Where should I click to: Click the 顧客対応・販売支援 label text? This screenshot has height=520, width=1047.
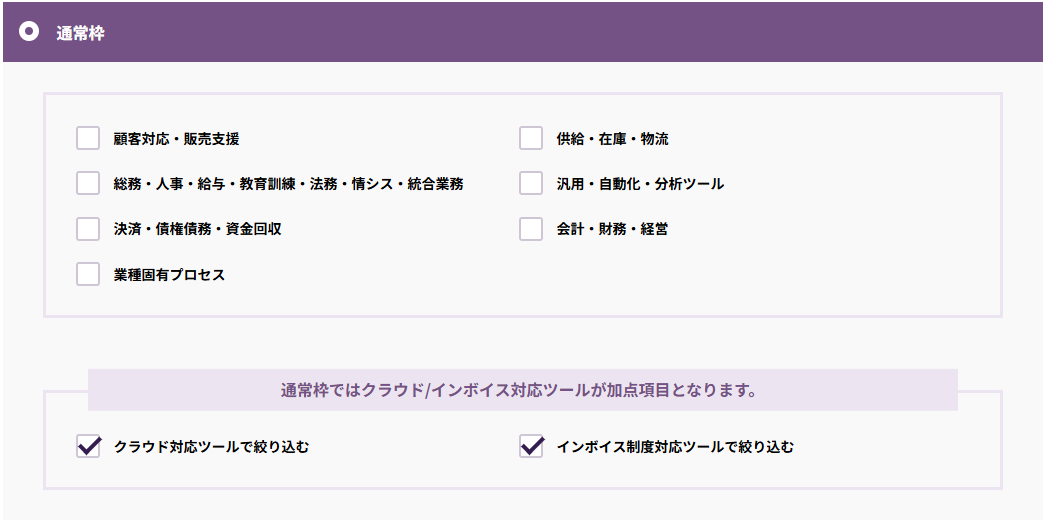coord(177,139)
